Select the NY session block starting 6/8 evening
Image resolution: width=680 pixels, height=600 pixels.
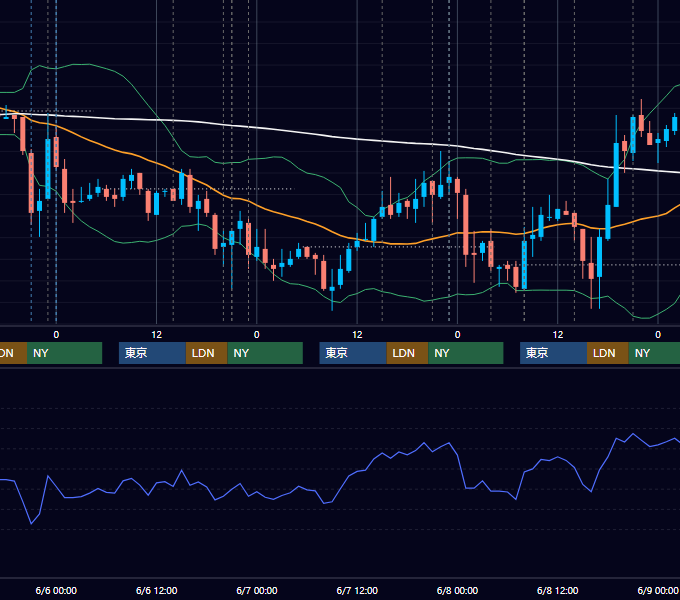click(x=654, y=353)
